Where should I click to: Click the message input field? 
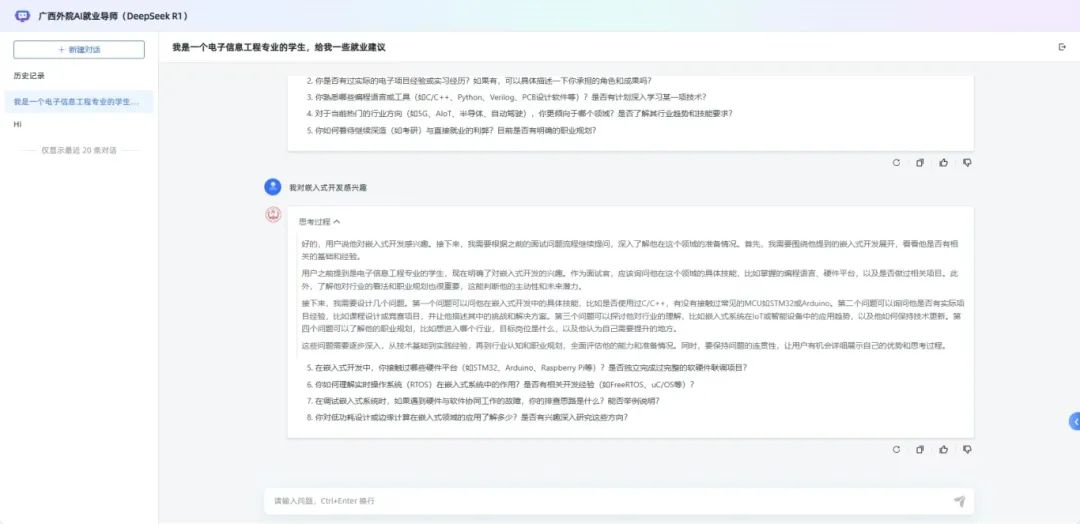(x=600, y=501)
